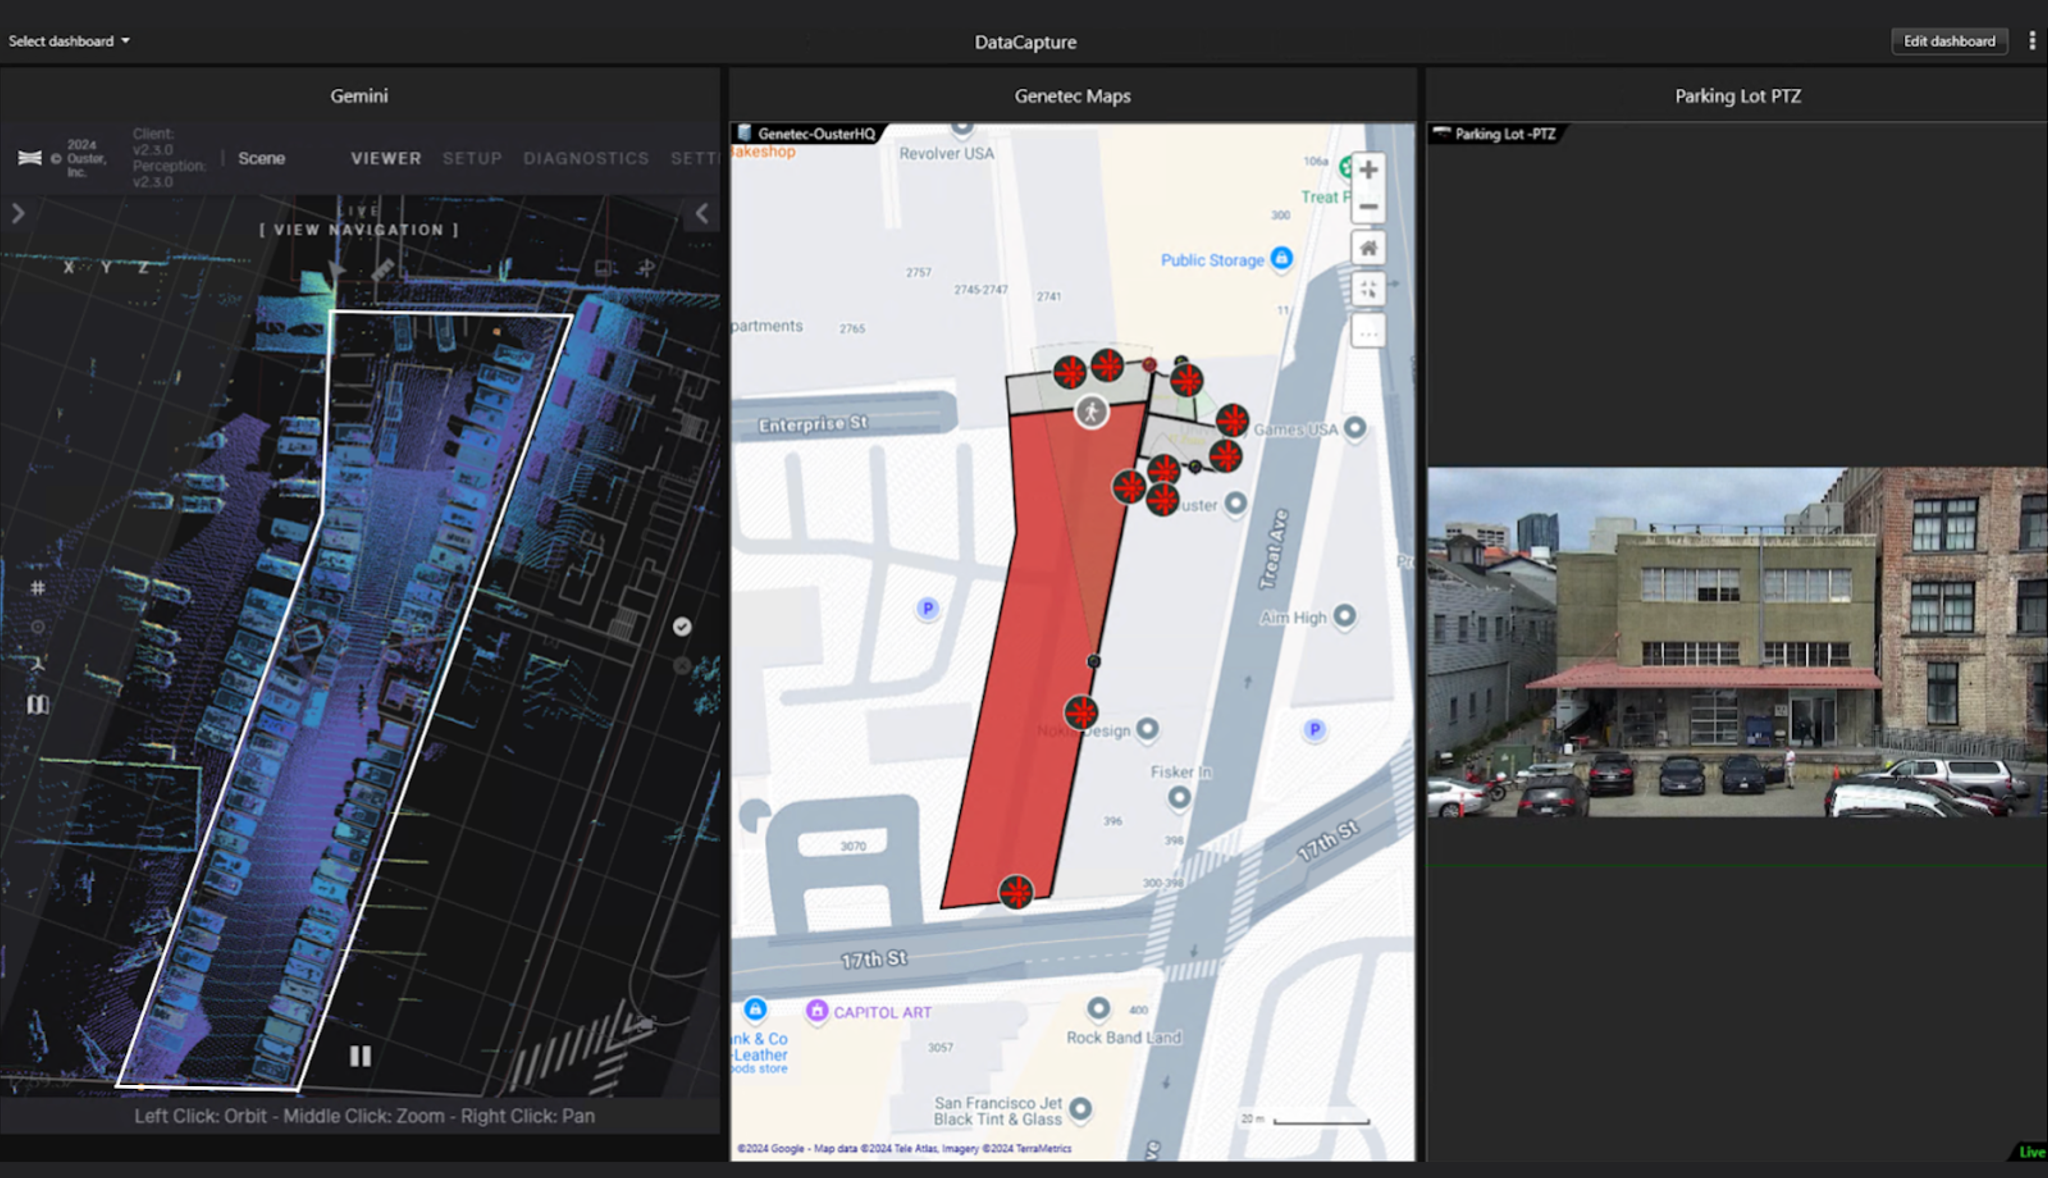This screenshot has height=1178, width=2048.
Task: Switch to the VIEWER tab
Action: [x=386, y=158]
